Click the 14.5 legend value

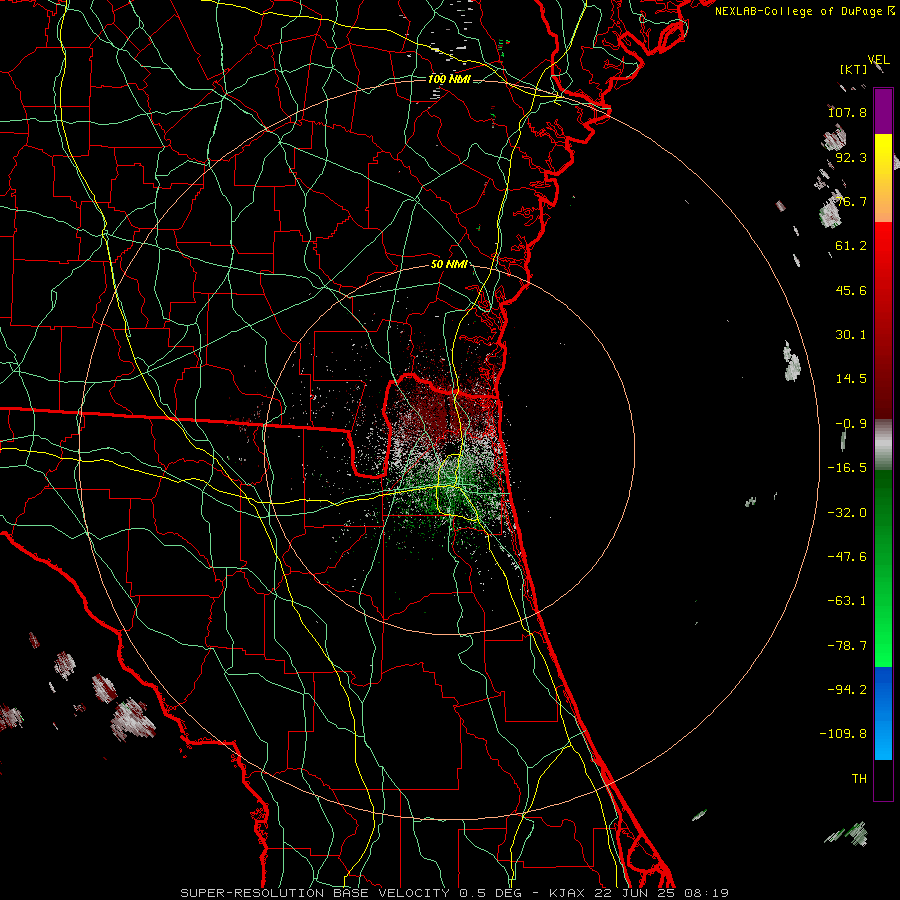point(851,379)
